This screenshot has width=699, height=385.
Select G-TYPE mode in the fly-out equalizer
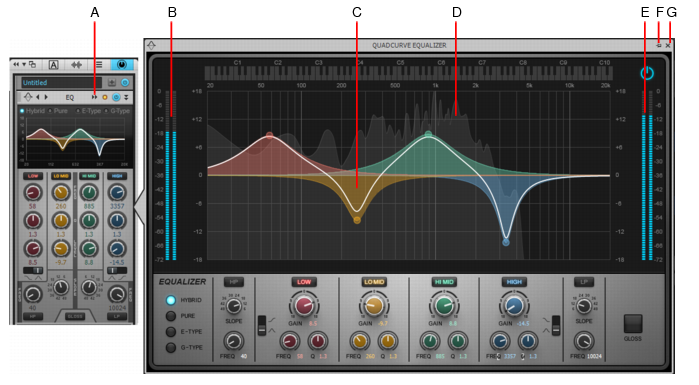click(x=171, y=348)
